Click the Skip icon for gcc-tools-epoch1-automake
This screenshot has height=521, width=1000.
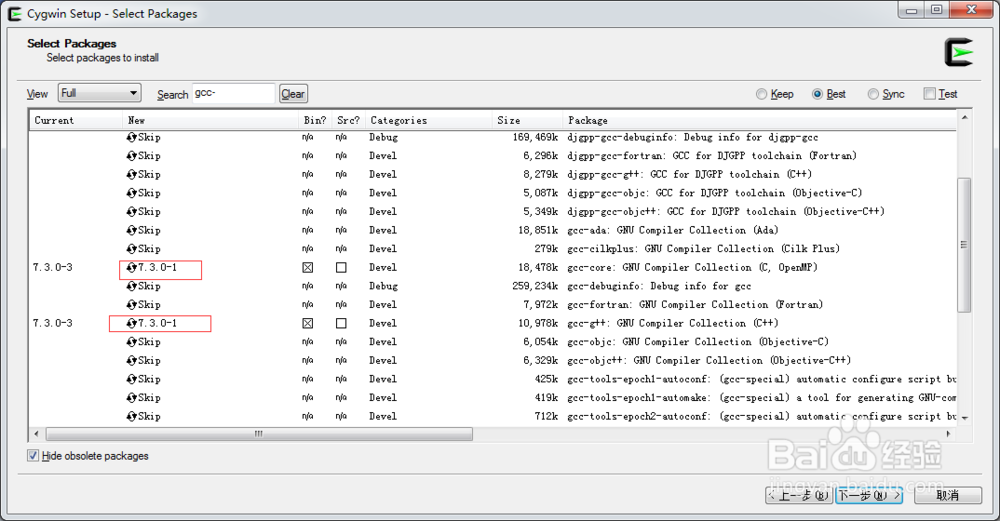click(131, 397)
